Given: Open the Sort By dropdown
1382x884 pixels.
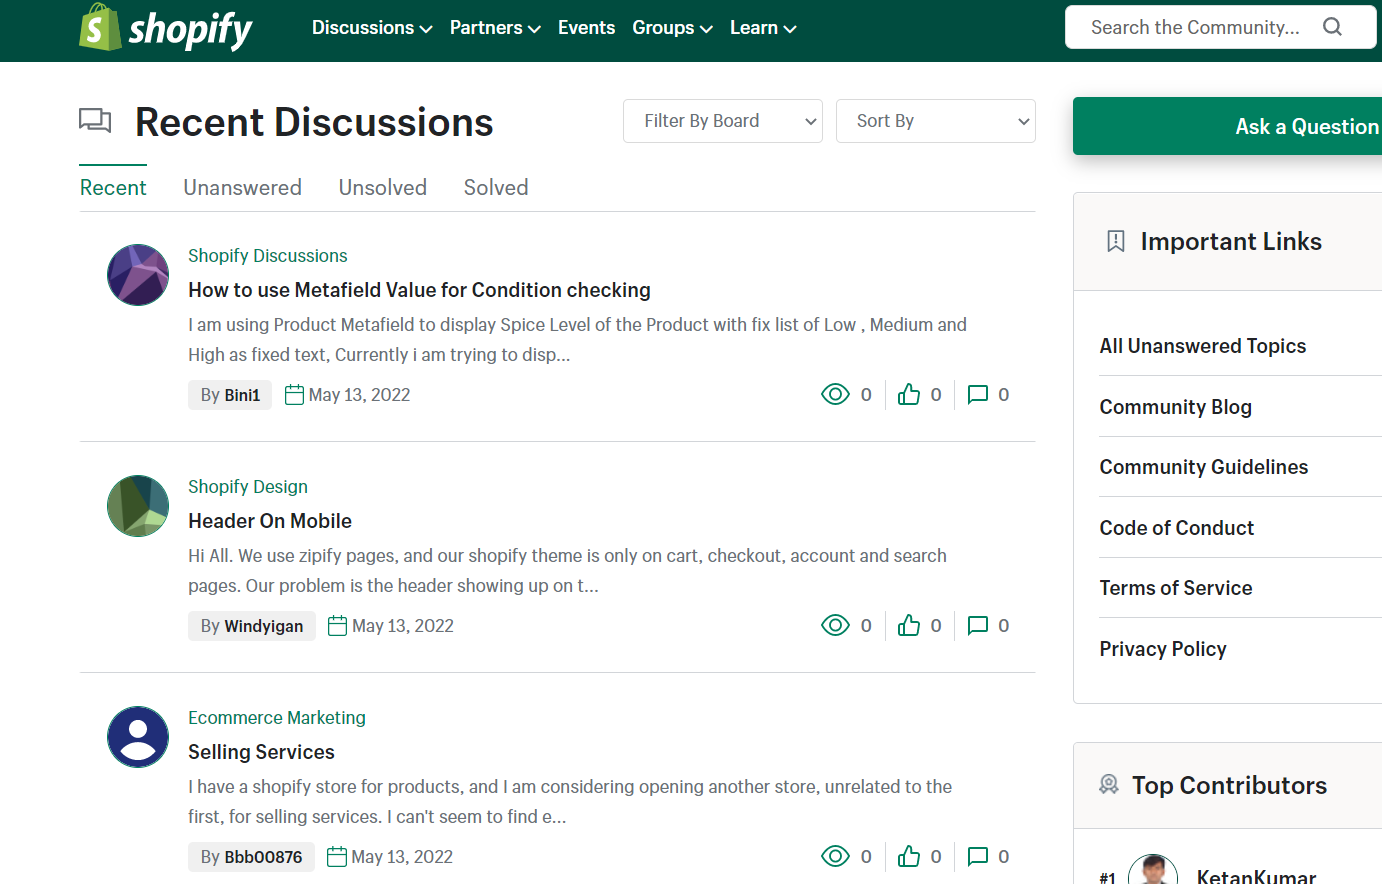Looking at the screenshot, I should [x=936, y=121].
